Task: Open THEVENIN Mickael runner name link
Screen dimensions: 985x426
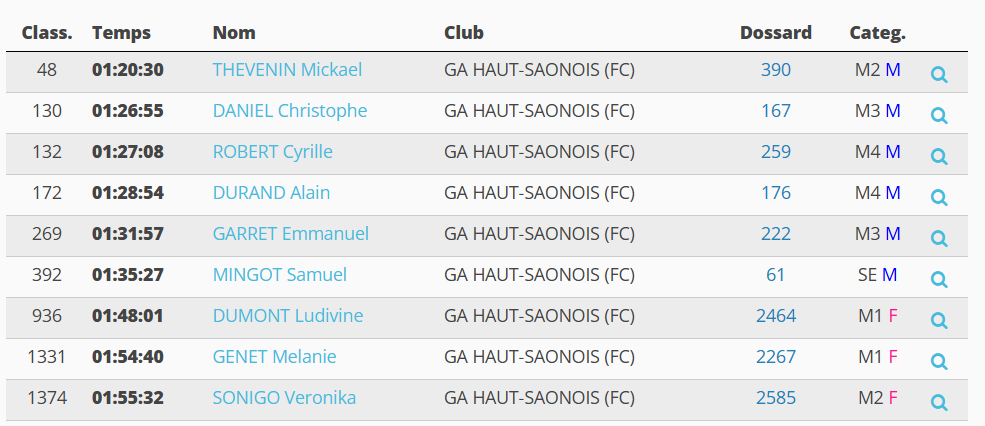Action: pos(287,70)
